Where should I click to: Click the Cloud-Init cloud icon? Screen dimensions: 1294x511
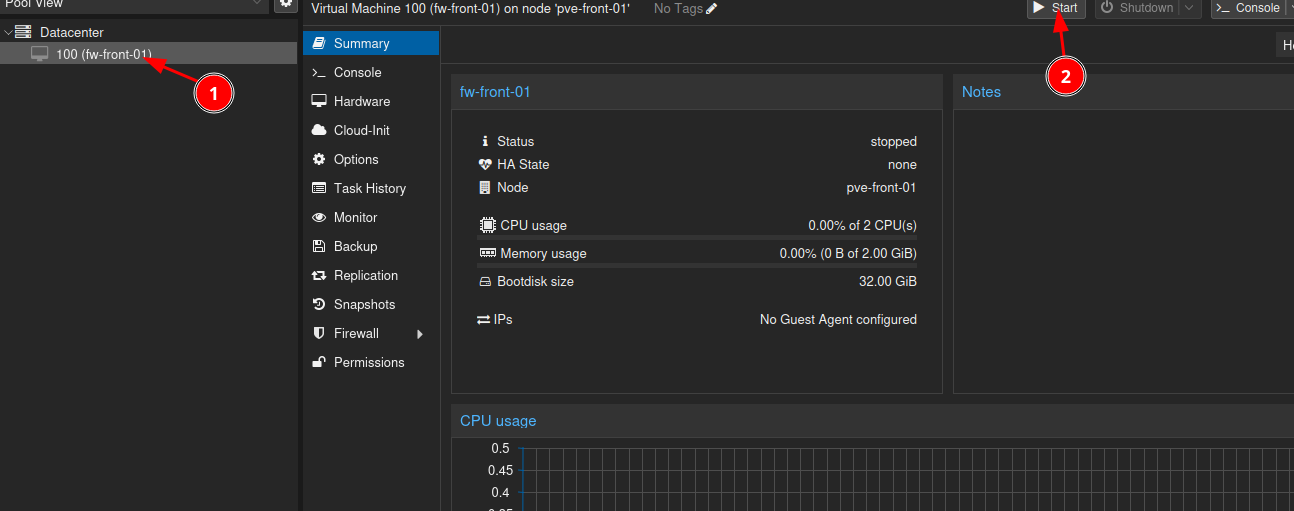[319, 130]
